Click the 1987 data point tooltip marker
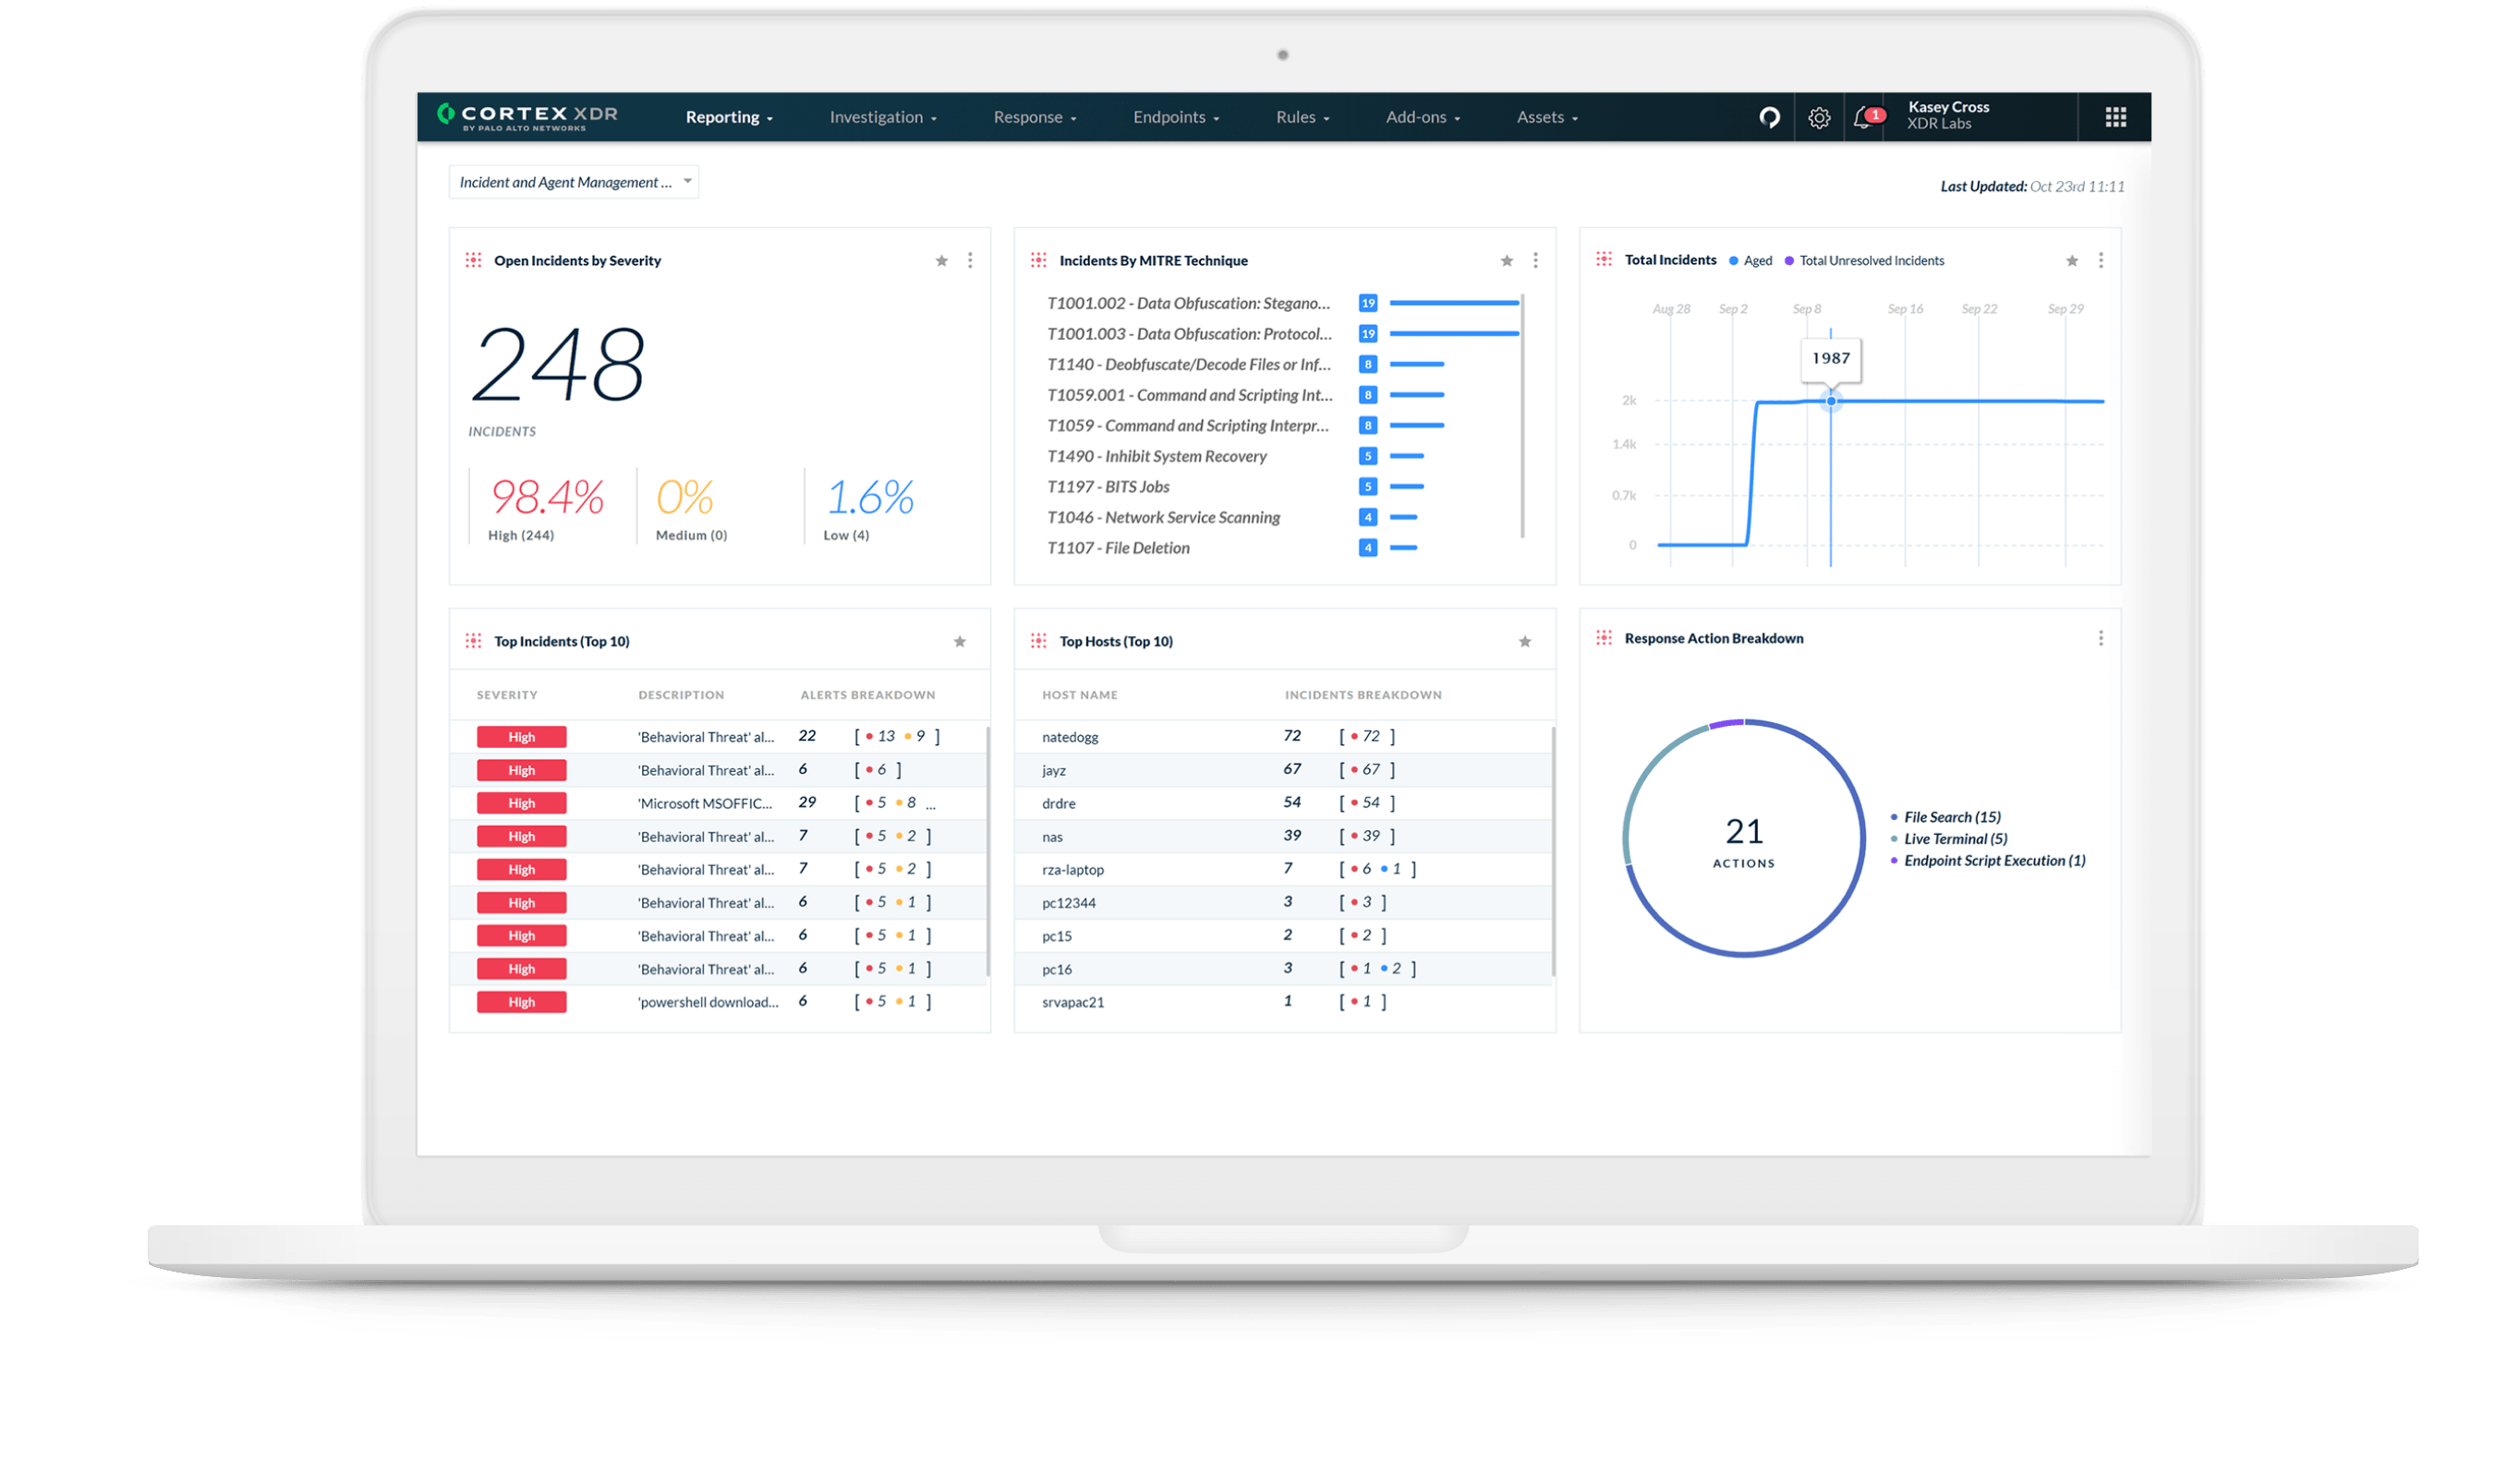This screenshot has width=2520, height=1472. 1831,400
